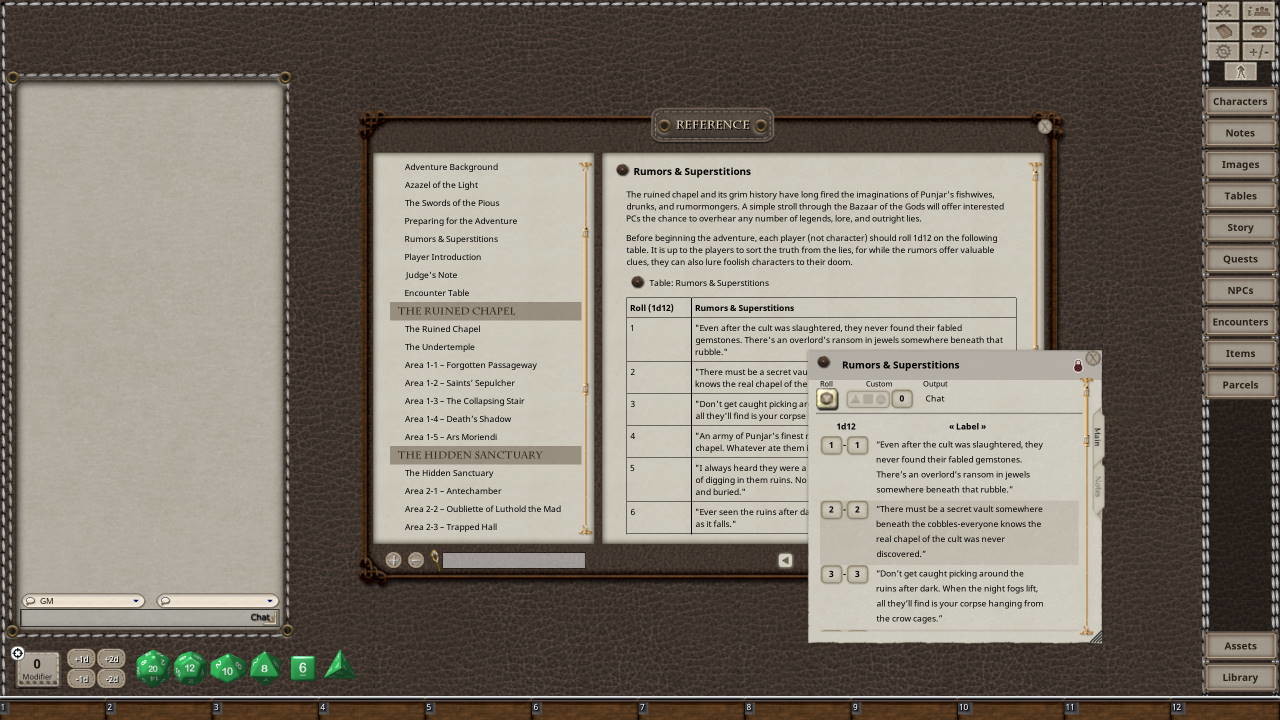Screen dimensions: 1280x720
Task: Click the Chat button below the message box
Action: click(x=260, y=617)
